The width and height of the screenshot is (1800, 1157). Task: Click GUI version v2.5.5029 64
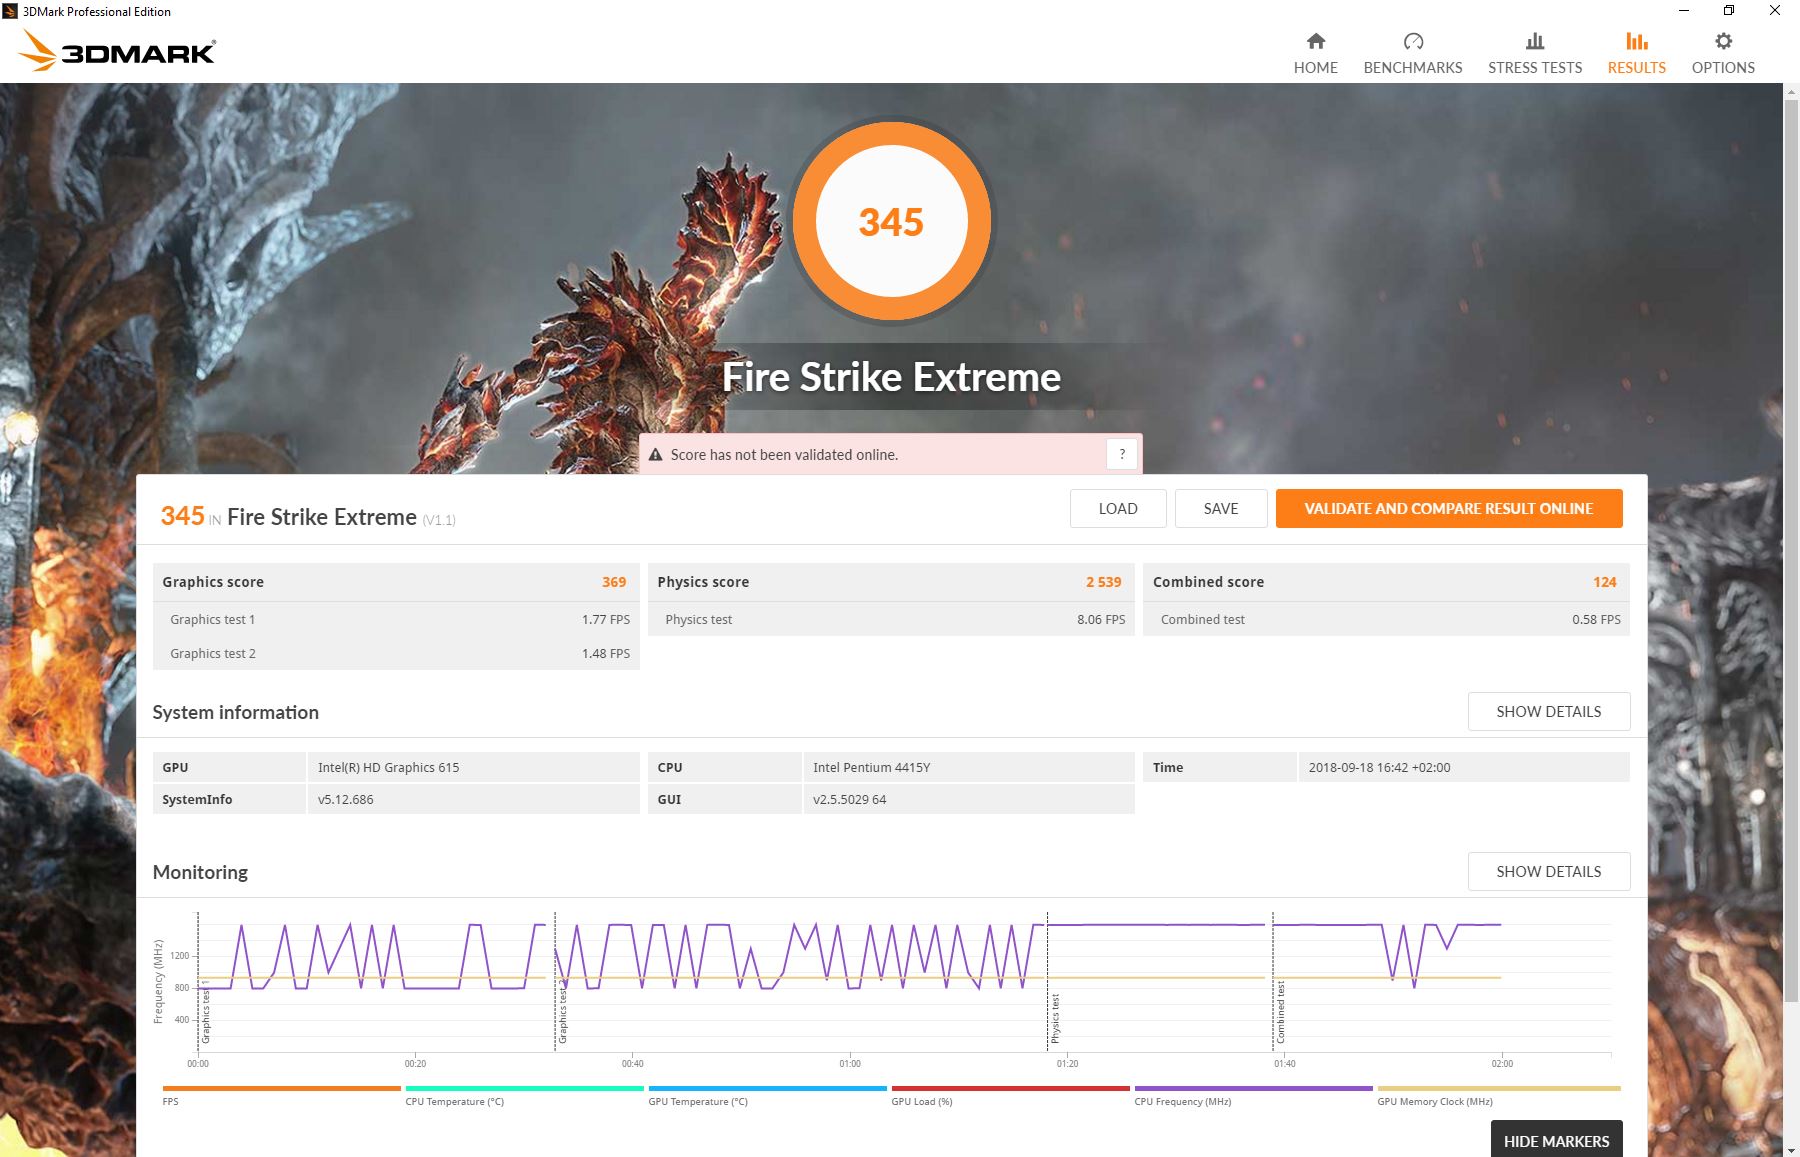pyautogui.click(x=849, y=799)
